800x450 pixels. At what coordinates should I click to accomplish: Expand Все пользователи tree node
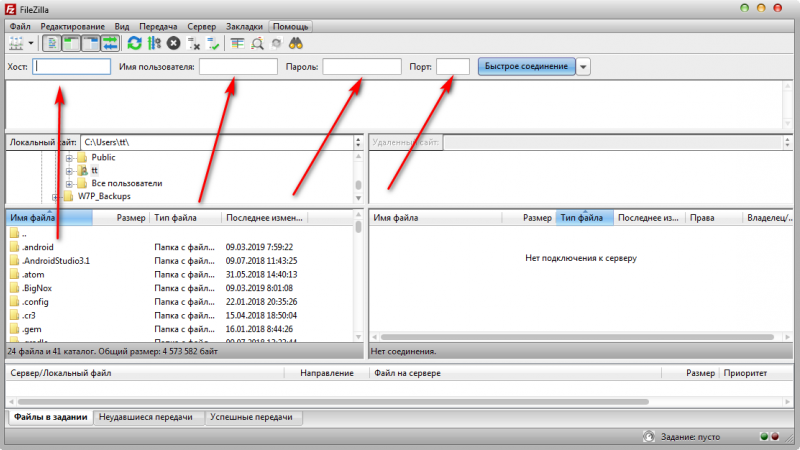pos(69,184)
